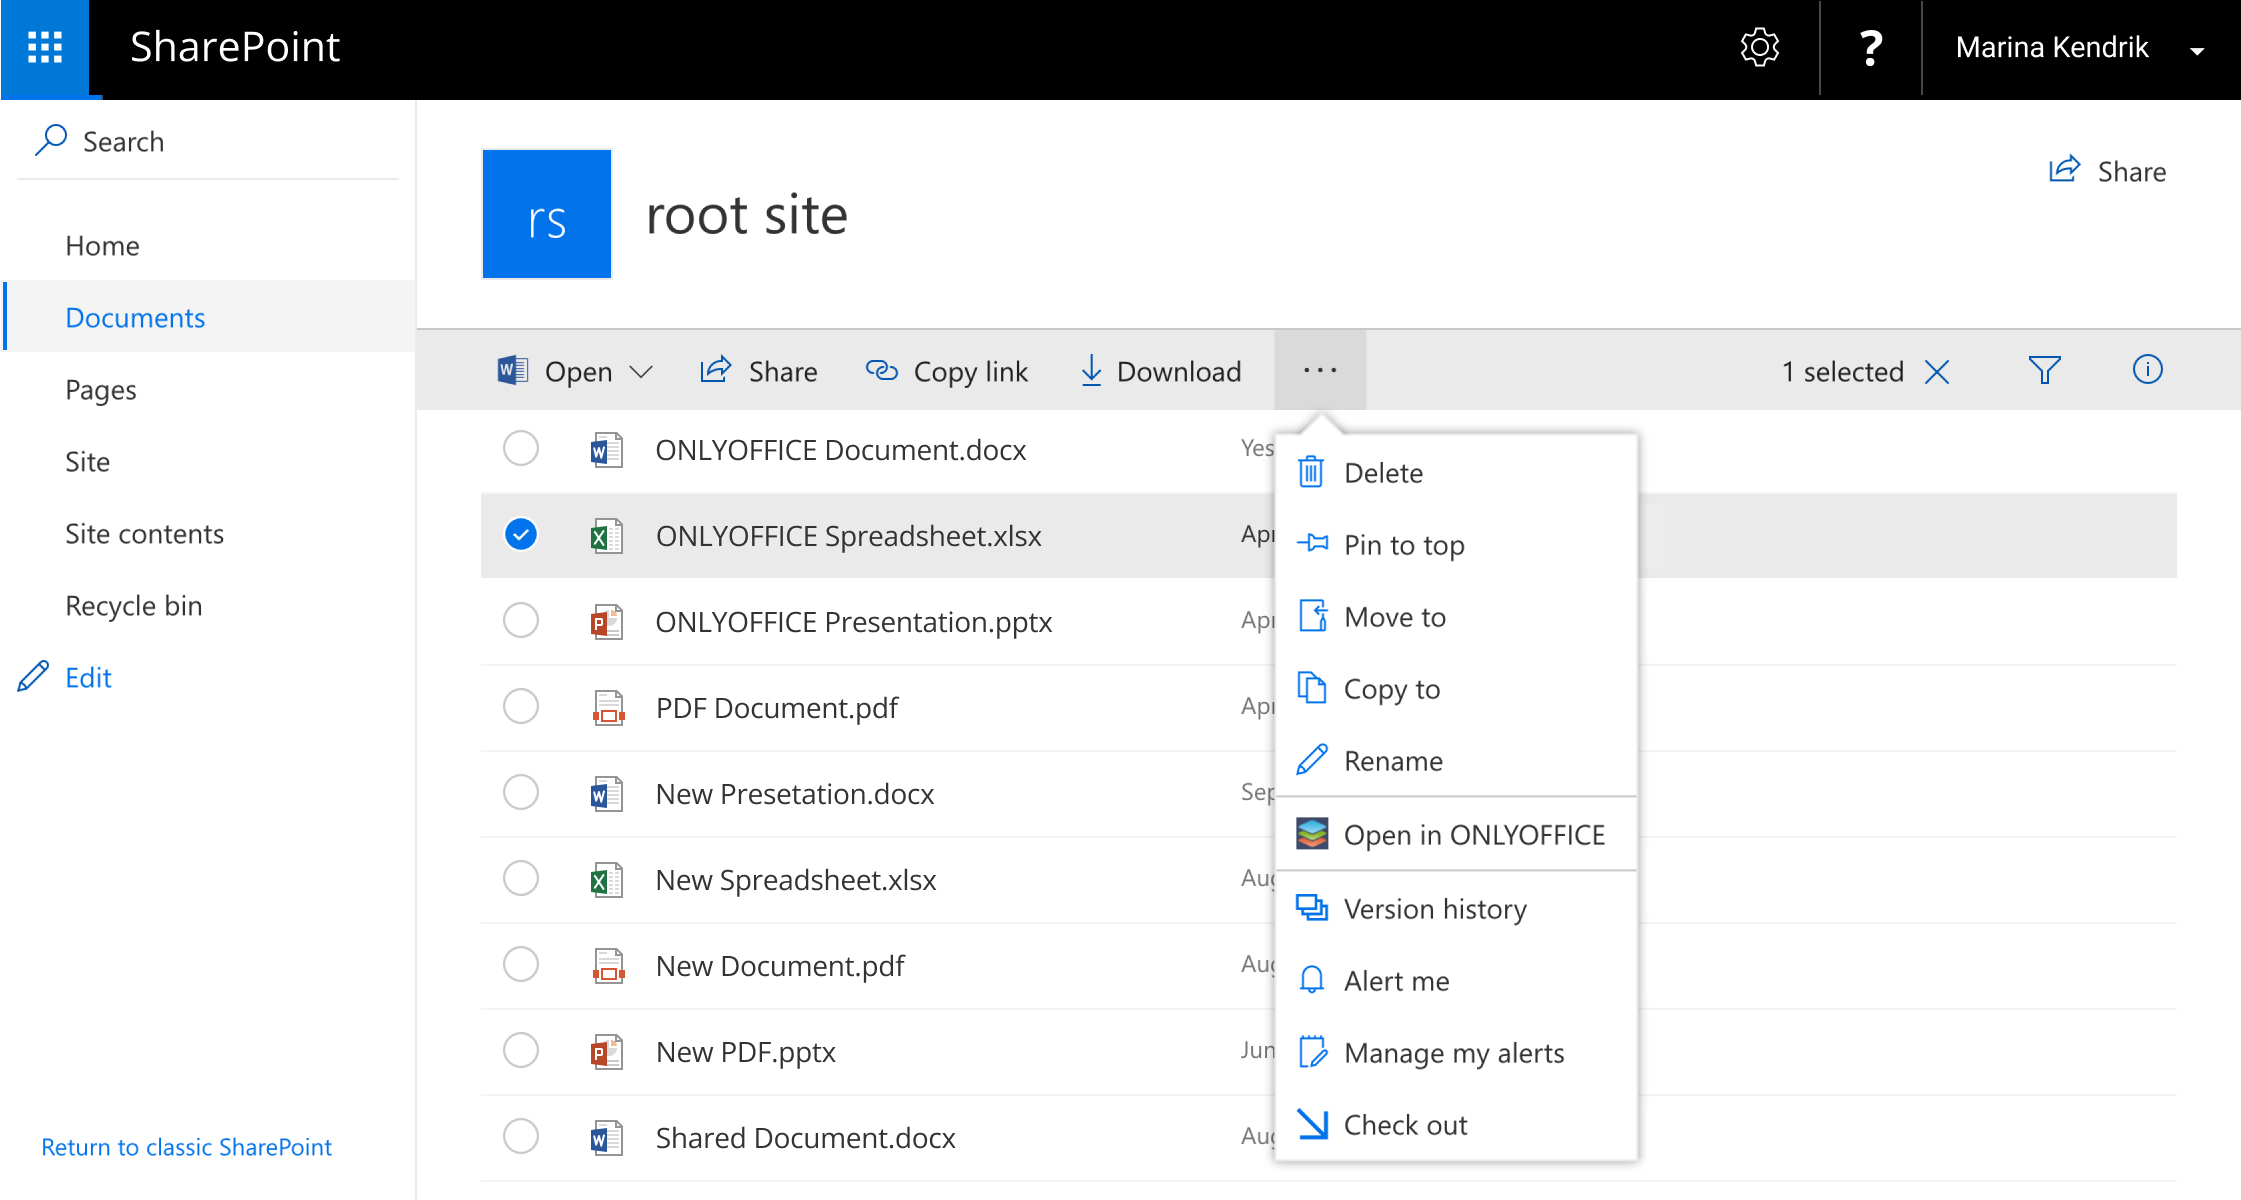The width and height of the screenshot is (2241, 1200).
Task: Click Download in the command bar
Action: coord(1161,371)
